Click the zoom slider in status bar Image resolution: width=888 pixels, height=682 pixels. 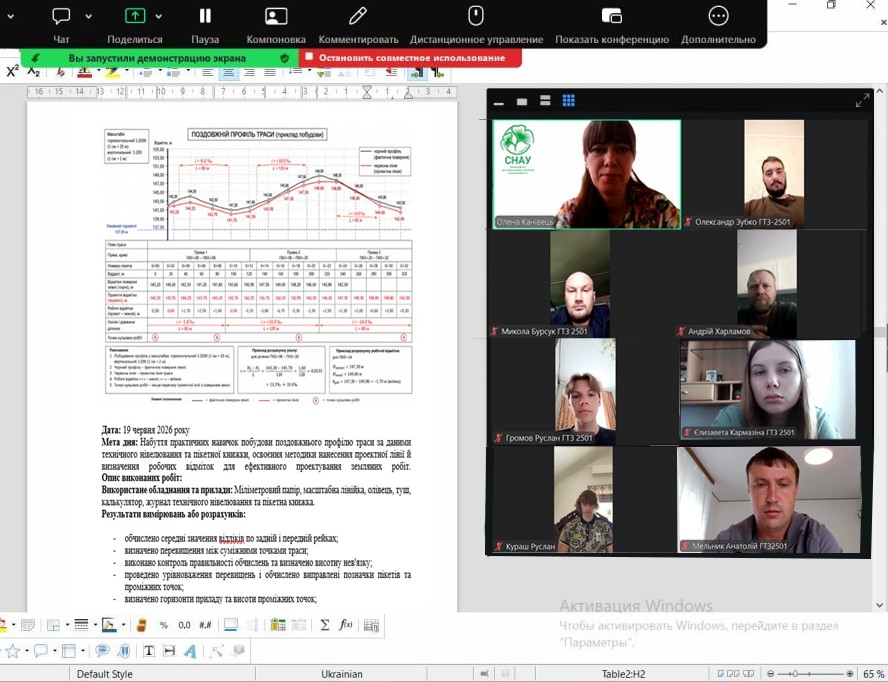click(810, 674)
